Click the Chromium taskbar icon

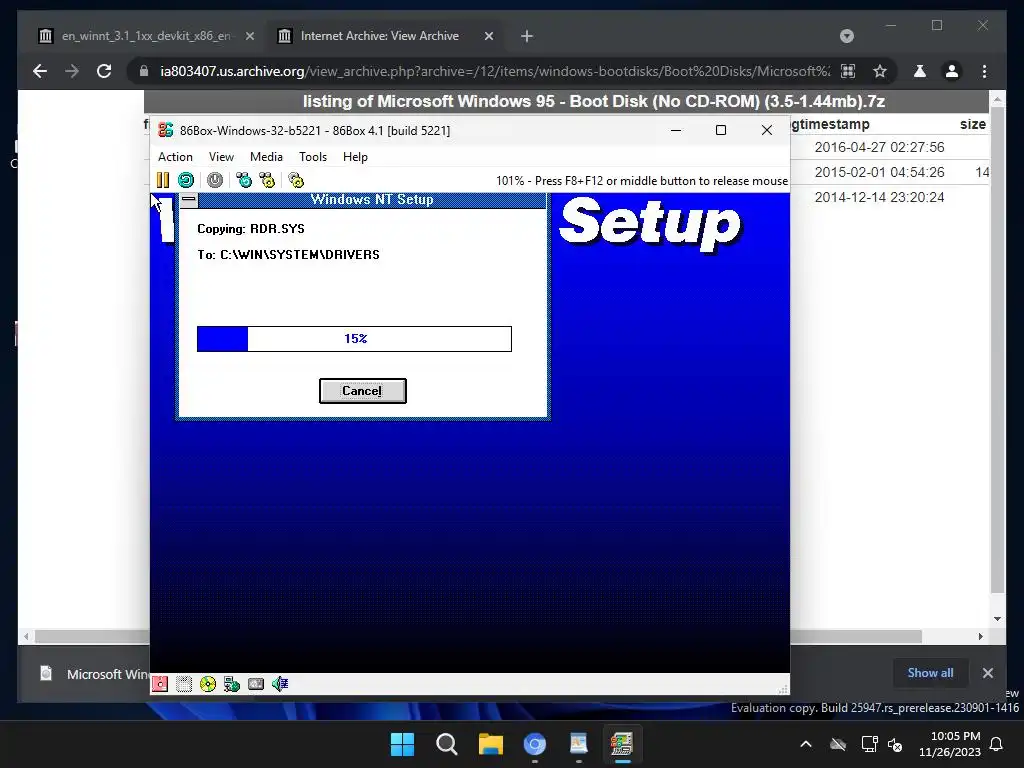534,744
